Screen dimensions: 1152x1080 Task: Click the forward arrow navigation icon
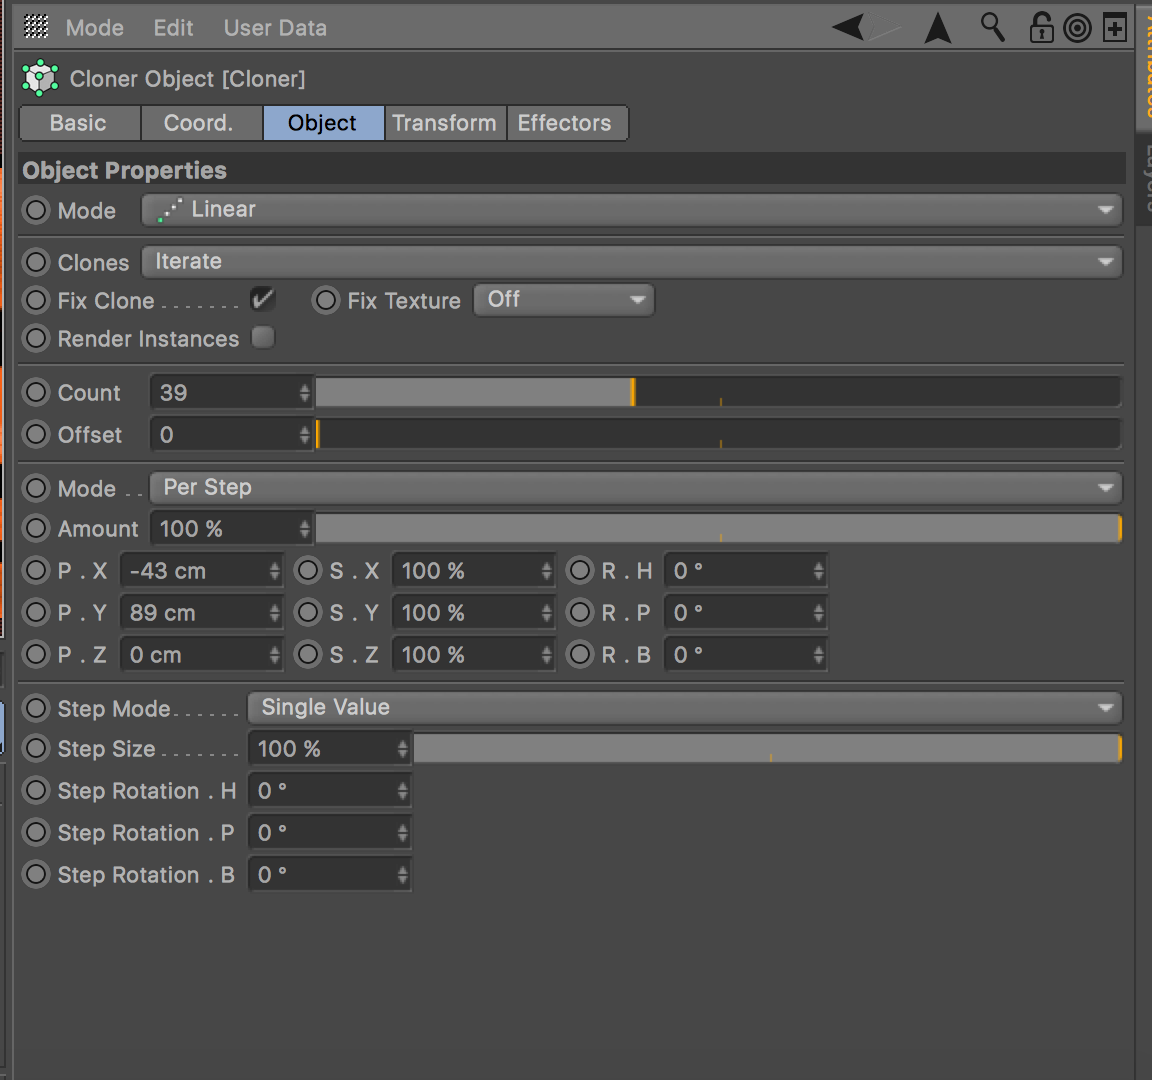coord(885,28)
